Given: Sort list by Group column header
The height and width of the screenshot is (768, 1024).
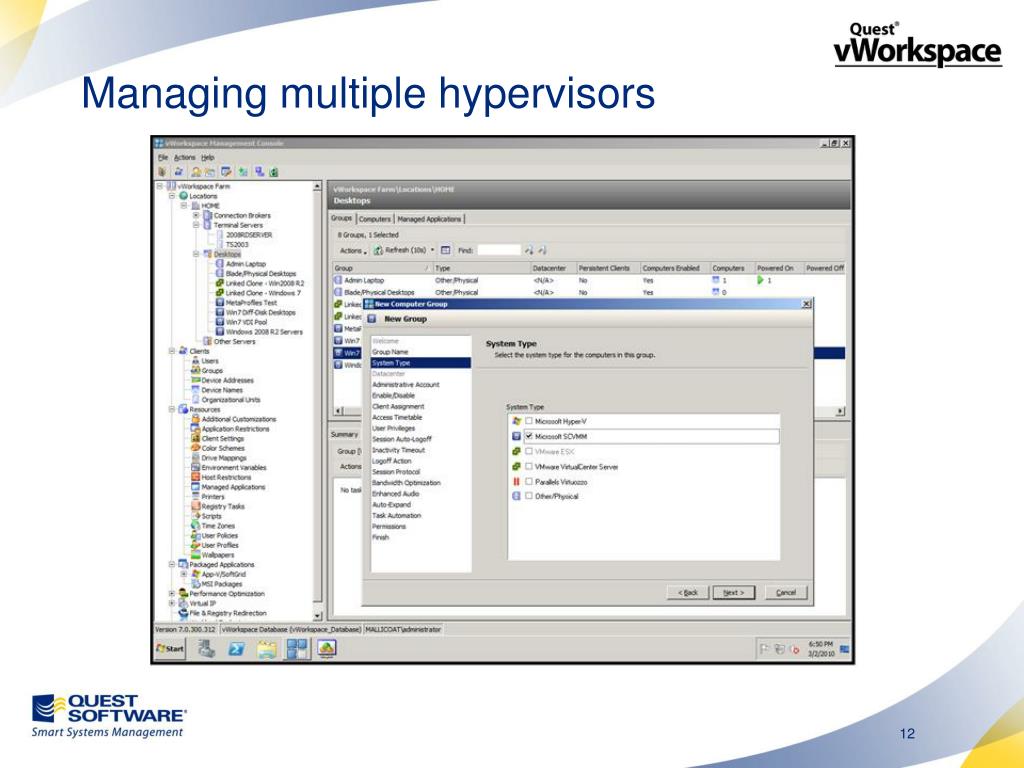Looking at the screenshot, I should point(383,268).
